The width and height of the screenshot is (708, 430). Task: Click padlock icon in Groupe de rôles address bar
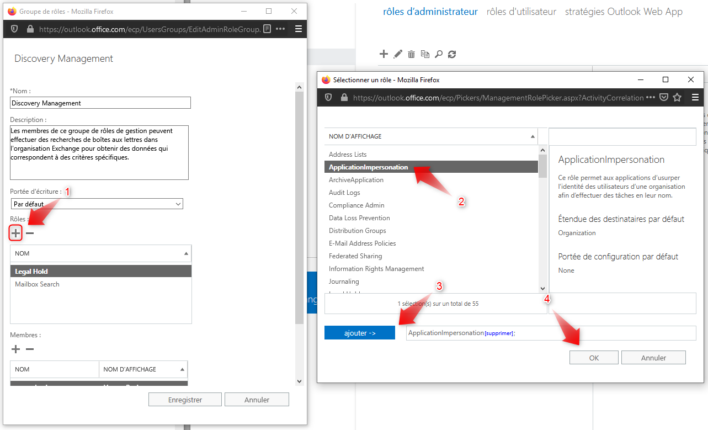(x=30, y=29)
